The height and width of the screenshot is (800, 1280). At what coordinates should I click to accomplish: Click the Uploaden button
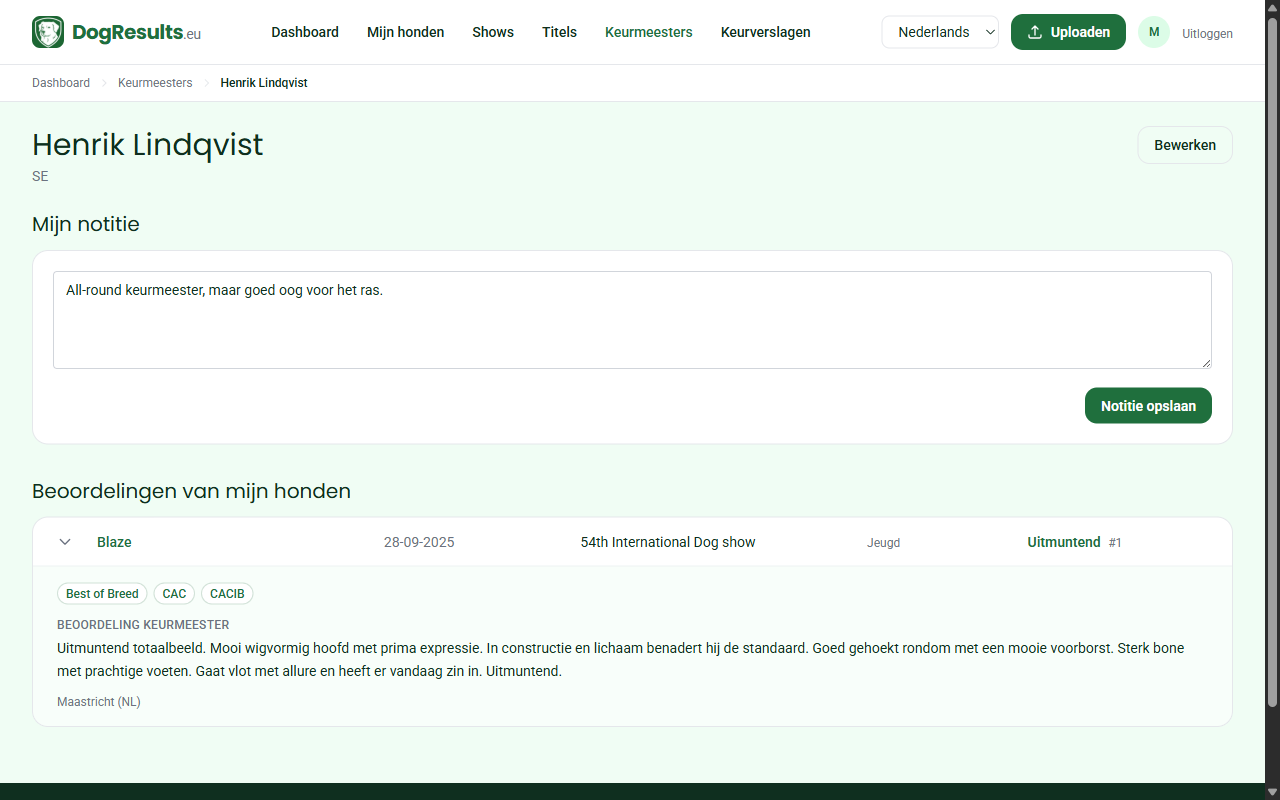(1068, 32)
